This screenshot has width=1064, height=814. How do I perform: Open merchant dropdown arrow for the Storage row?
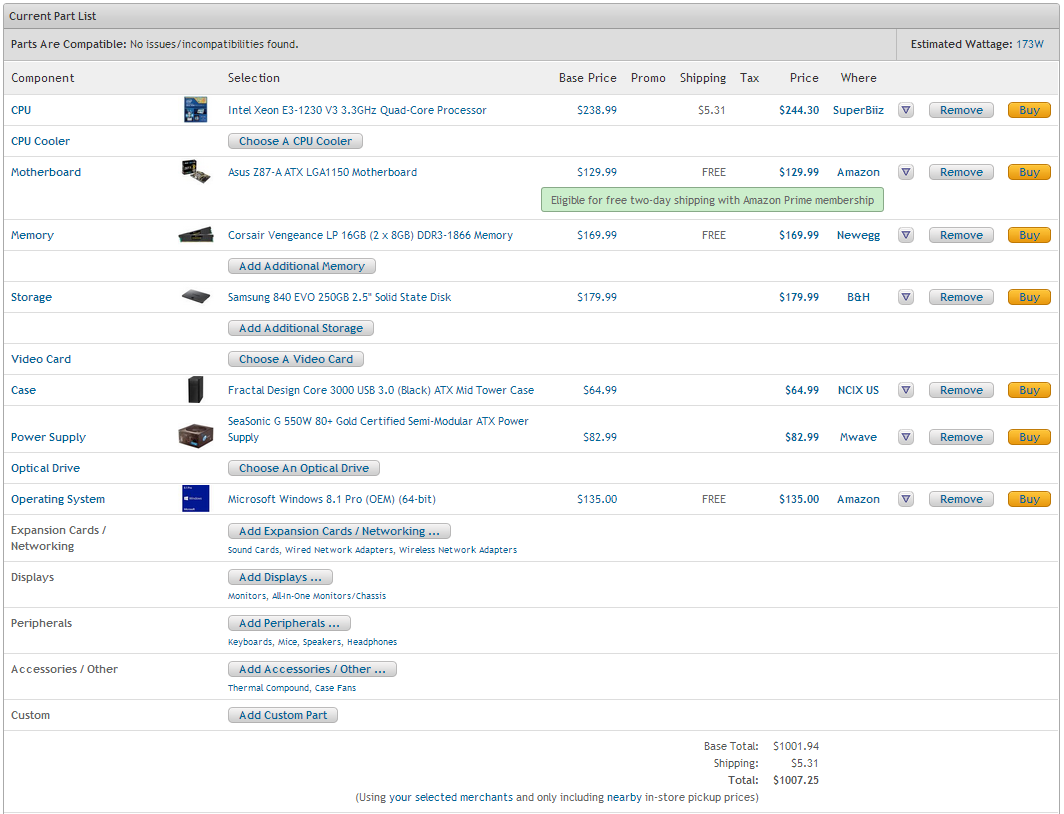pyautogui.click(x=906, y=297)
